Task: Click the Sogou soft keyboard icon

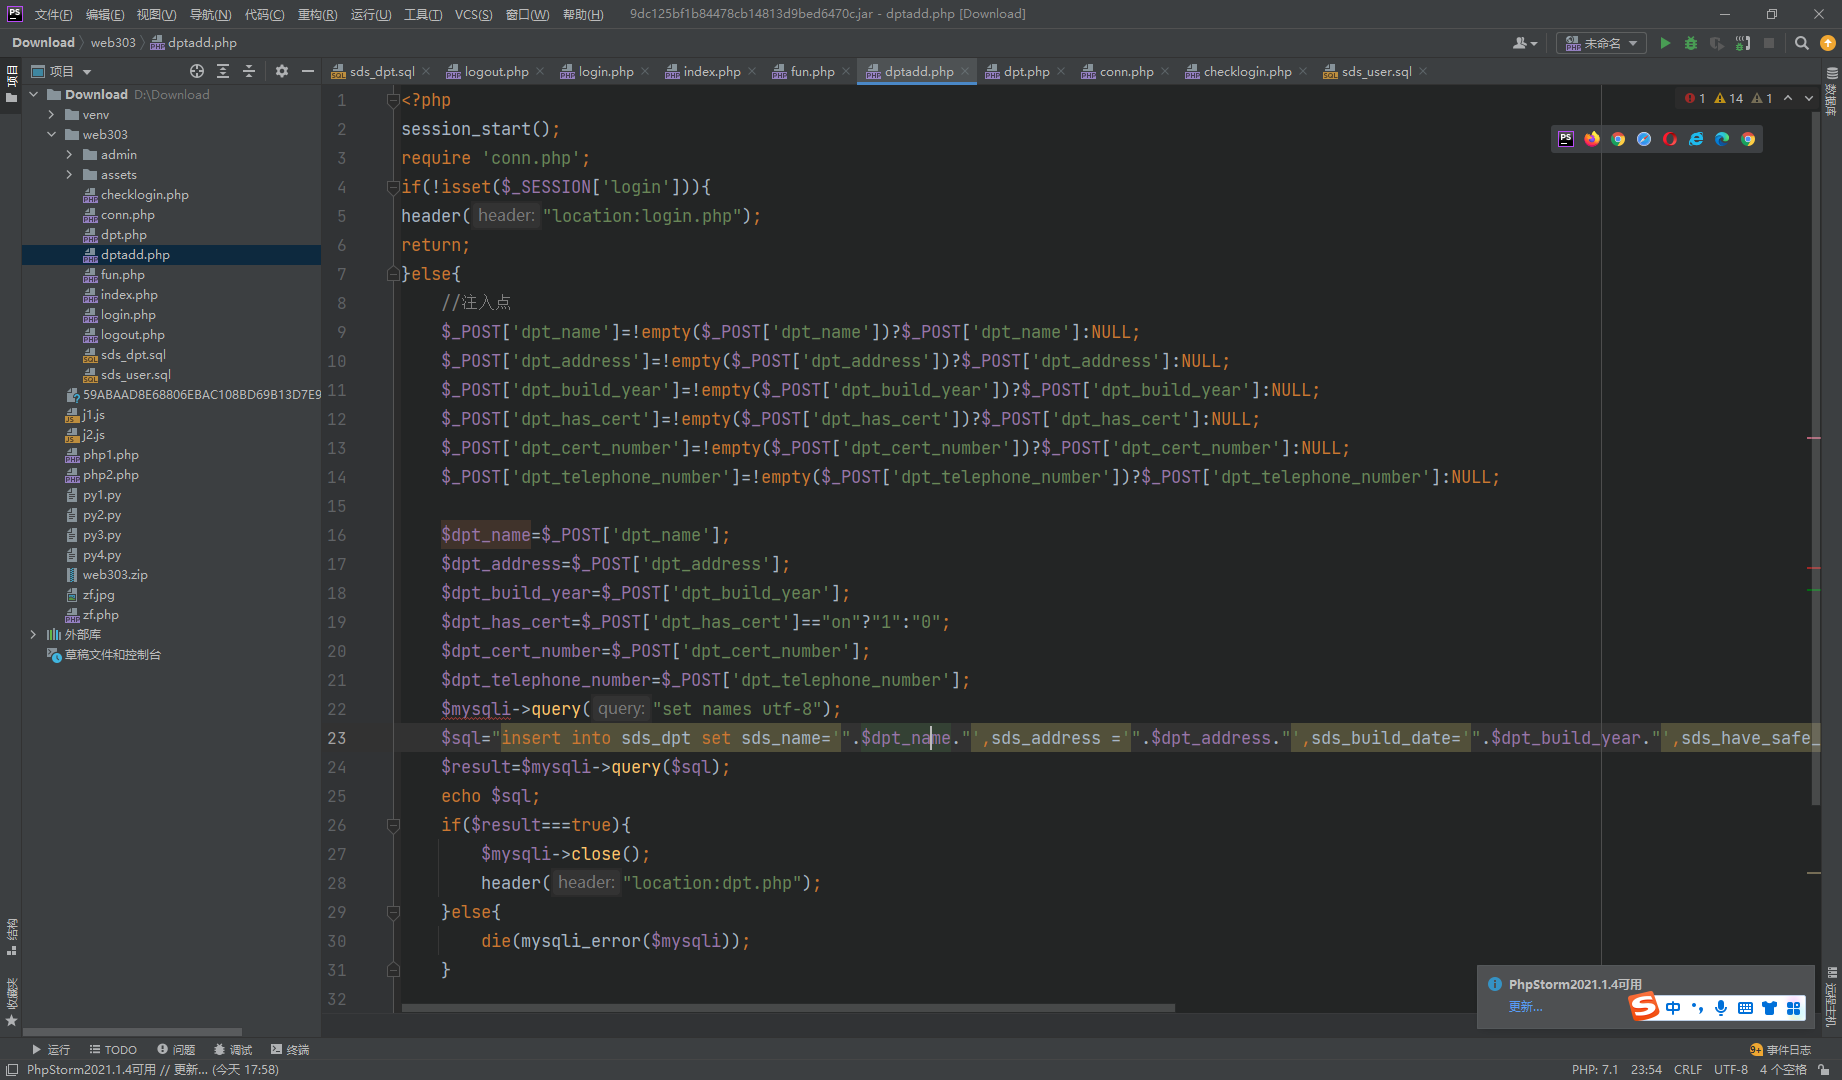Action: (x=1745, y=1008)
